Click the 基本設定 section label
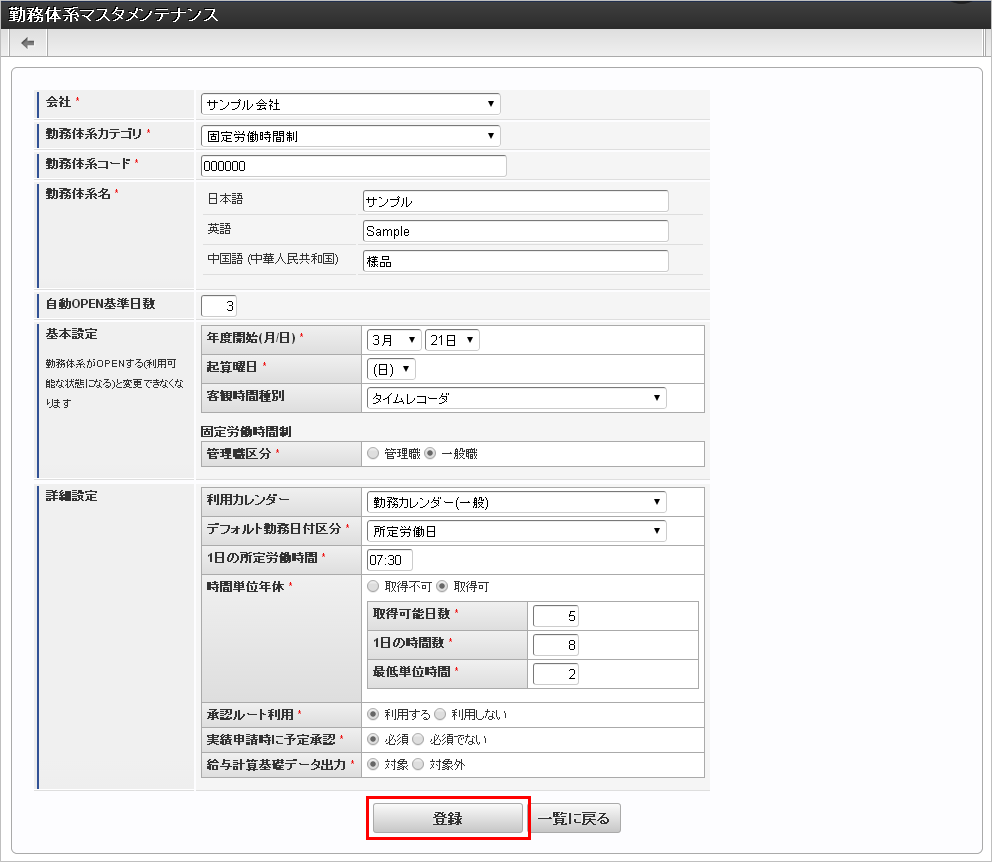The height and width of the screenshot is (862, 992). [x=71, y=334]
